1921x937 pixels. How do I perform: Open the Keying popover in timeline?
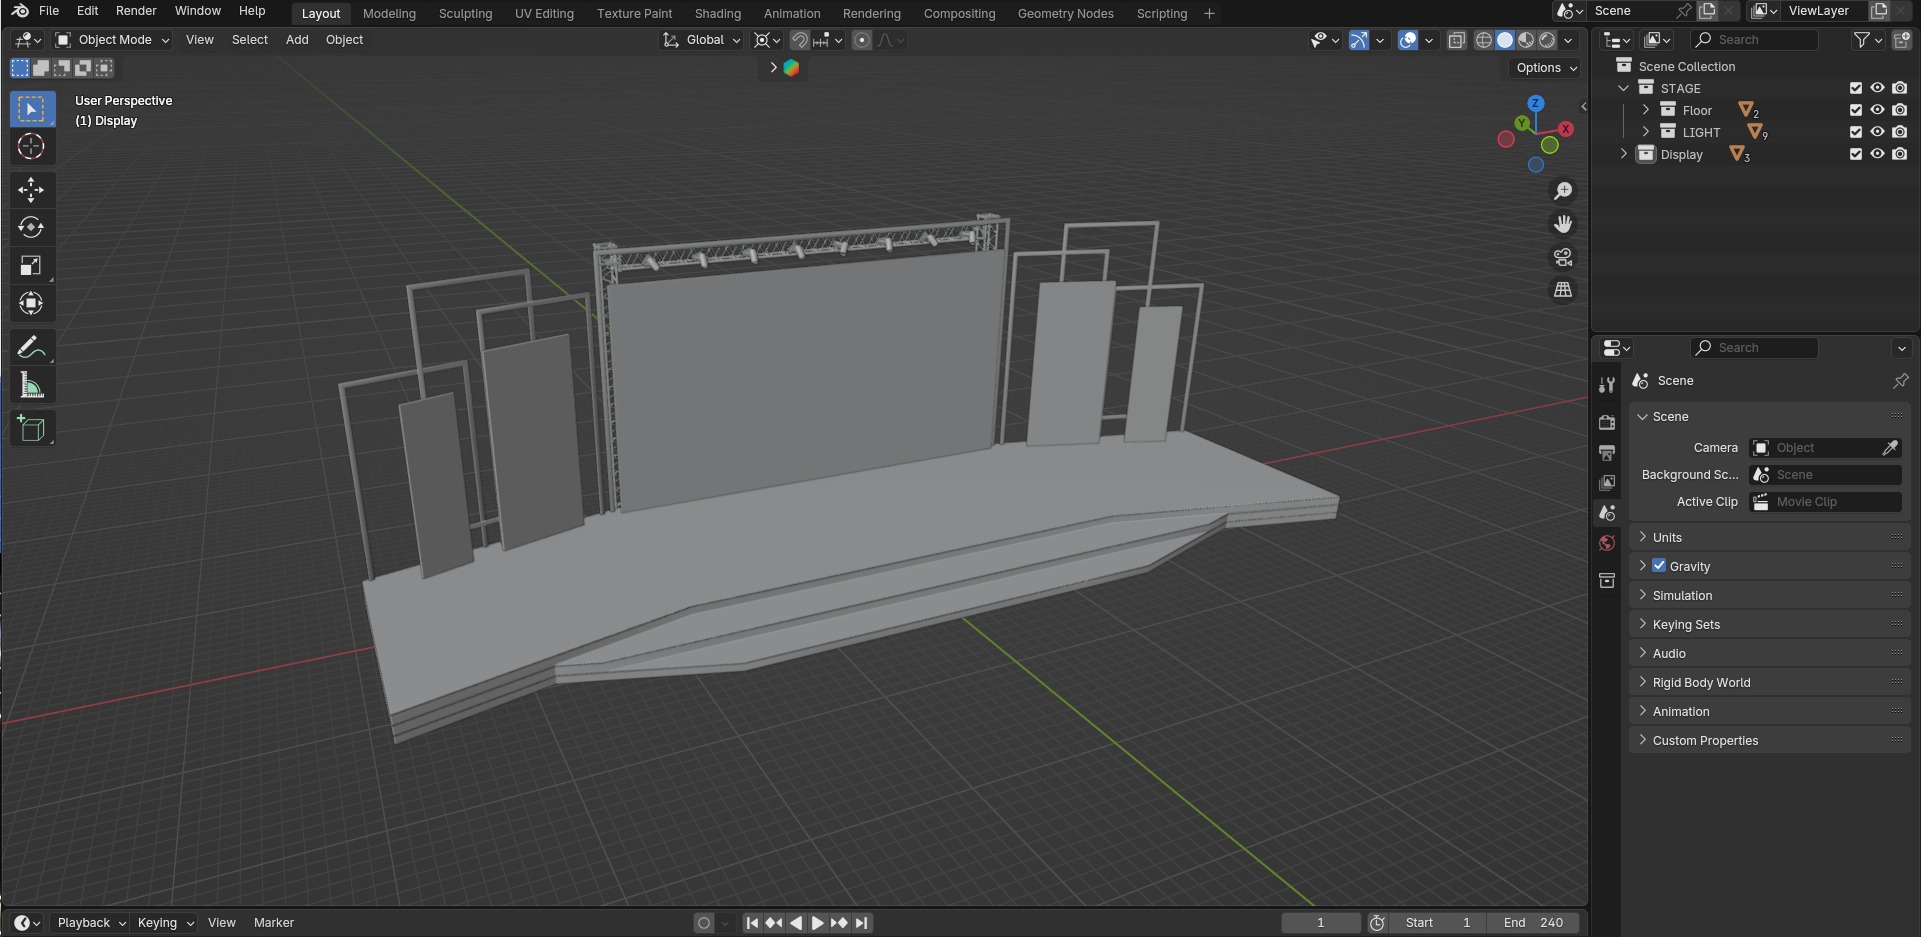click(x=165, y=923)
